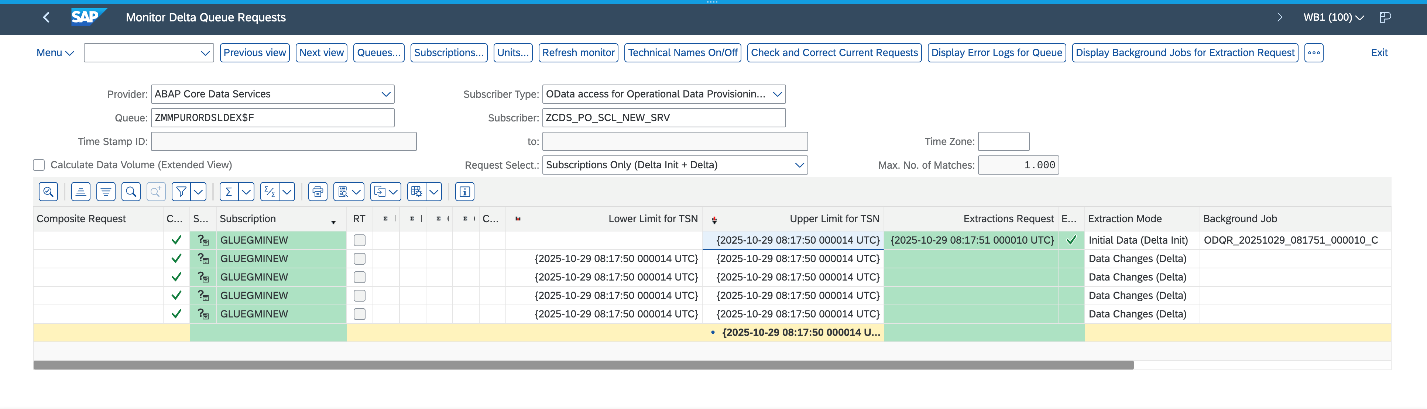Image resolution: width=1427 pixels, height=409 pixels.
Task: Click Display Error Logs for Queue
Action: click(x=996, y=53)
